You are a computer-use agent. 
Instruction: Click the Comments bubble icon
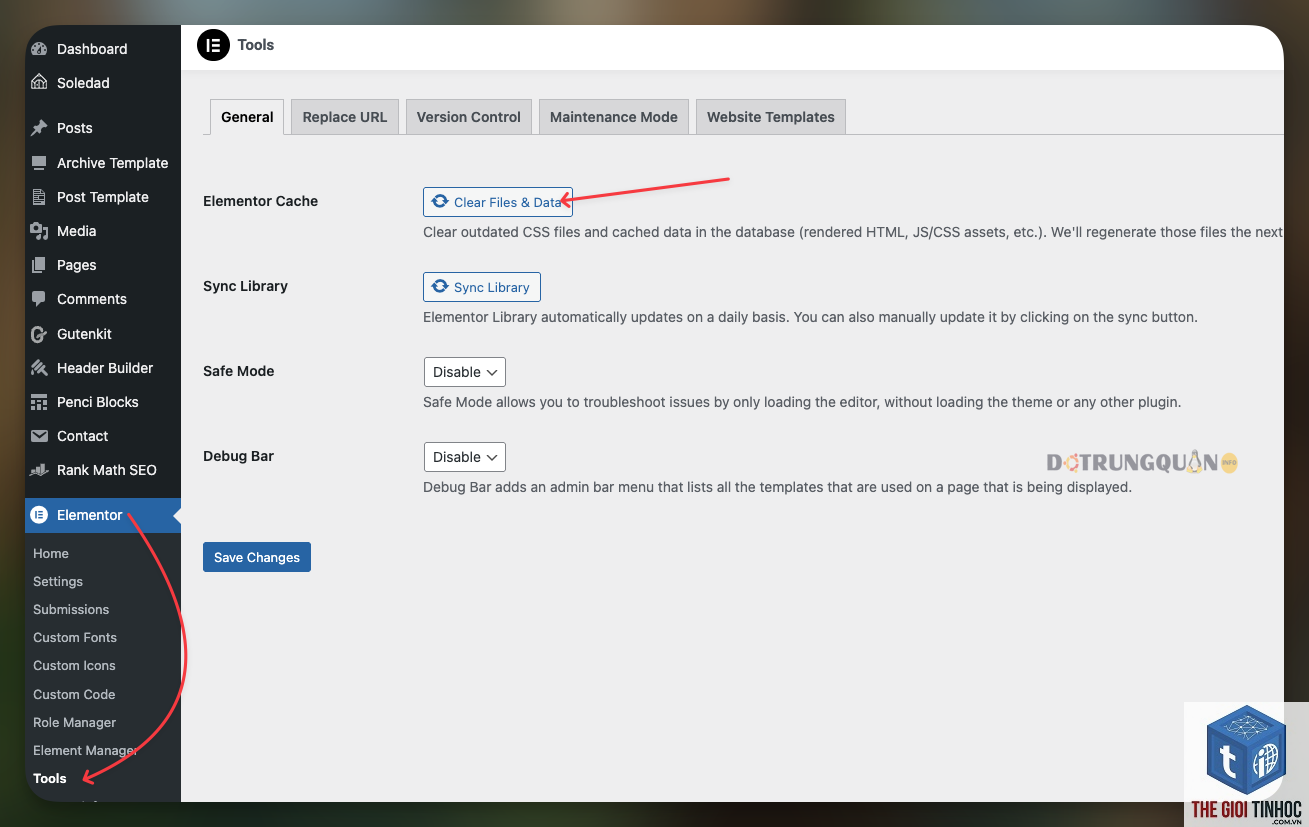(x=39, y=299)
